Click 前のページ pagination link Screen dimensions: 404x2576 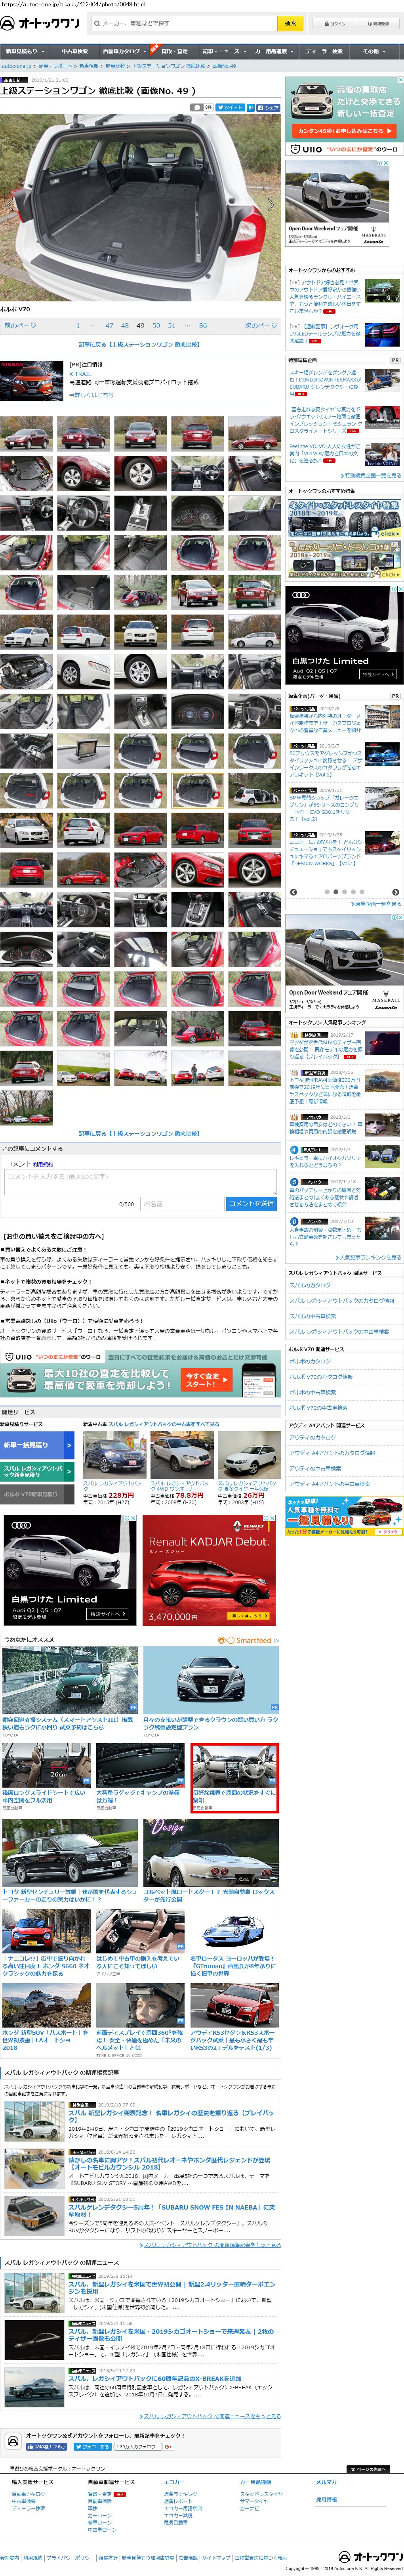click(20, 325)
